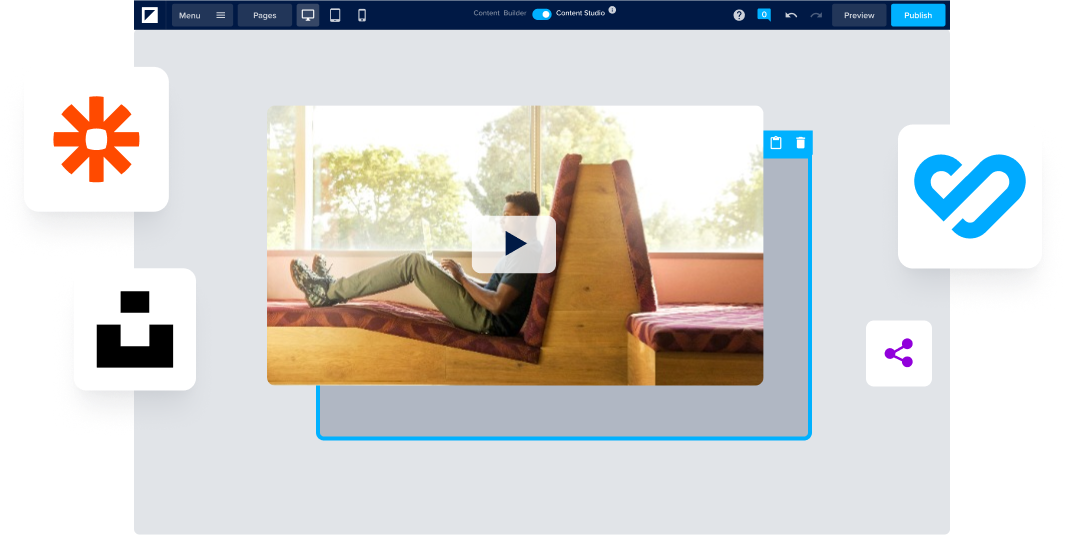Delete the selected block with trash icon
Screen dimensions: 1066x535
click(800, 143)
